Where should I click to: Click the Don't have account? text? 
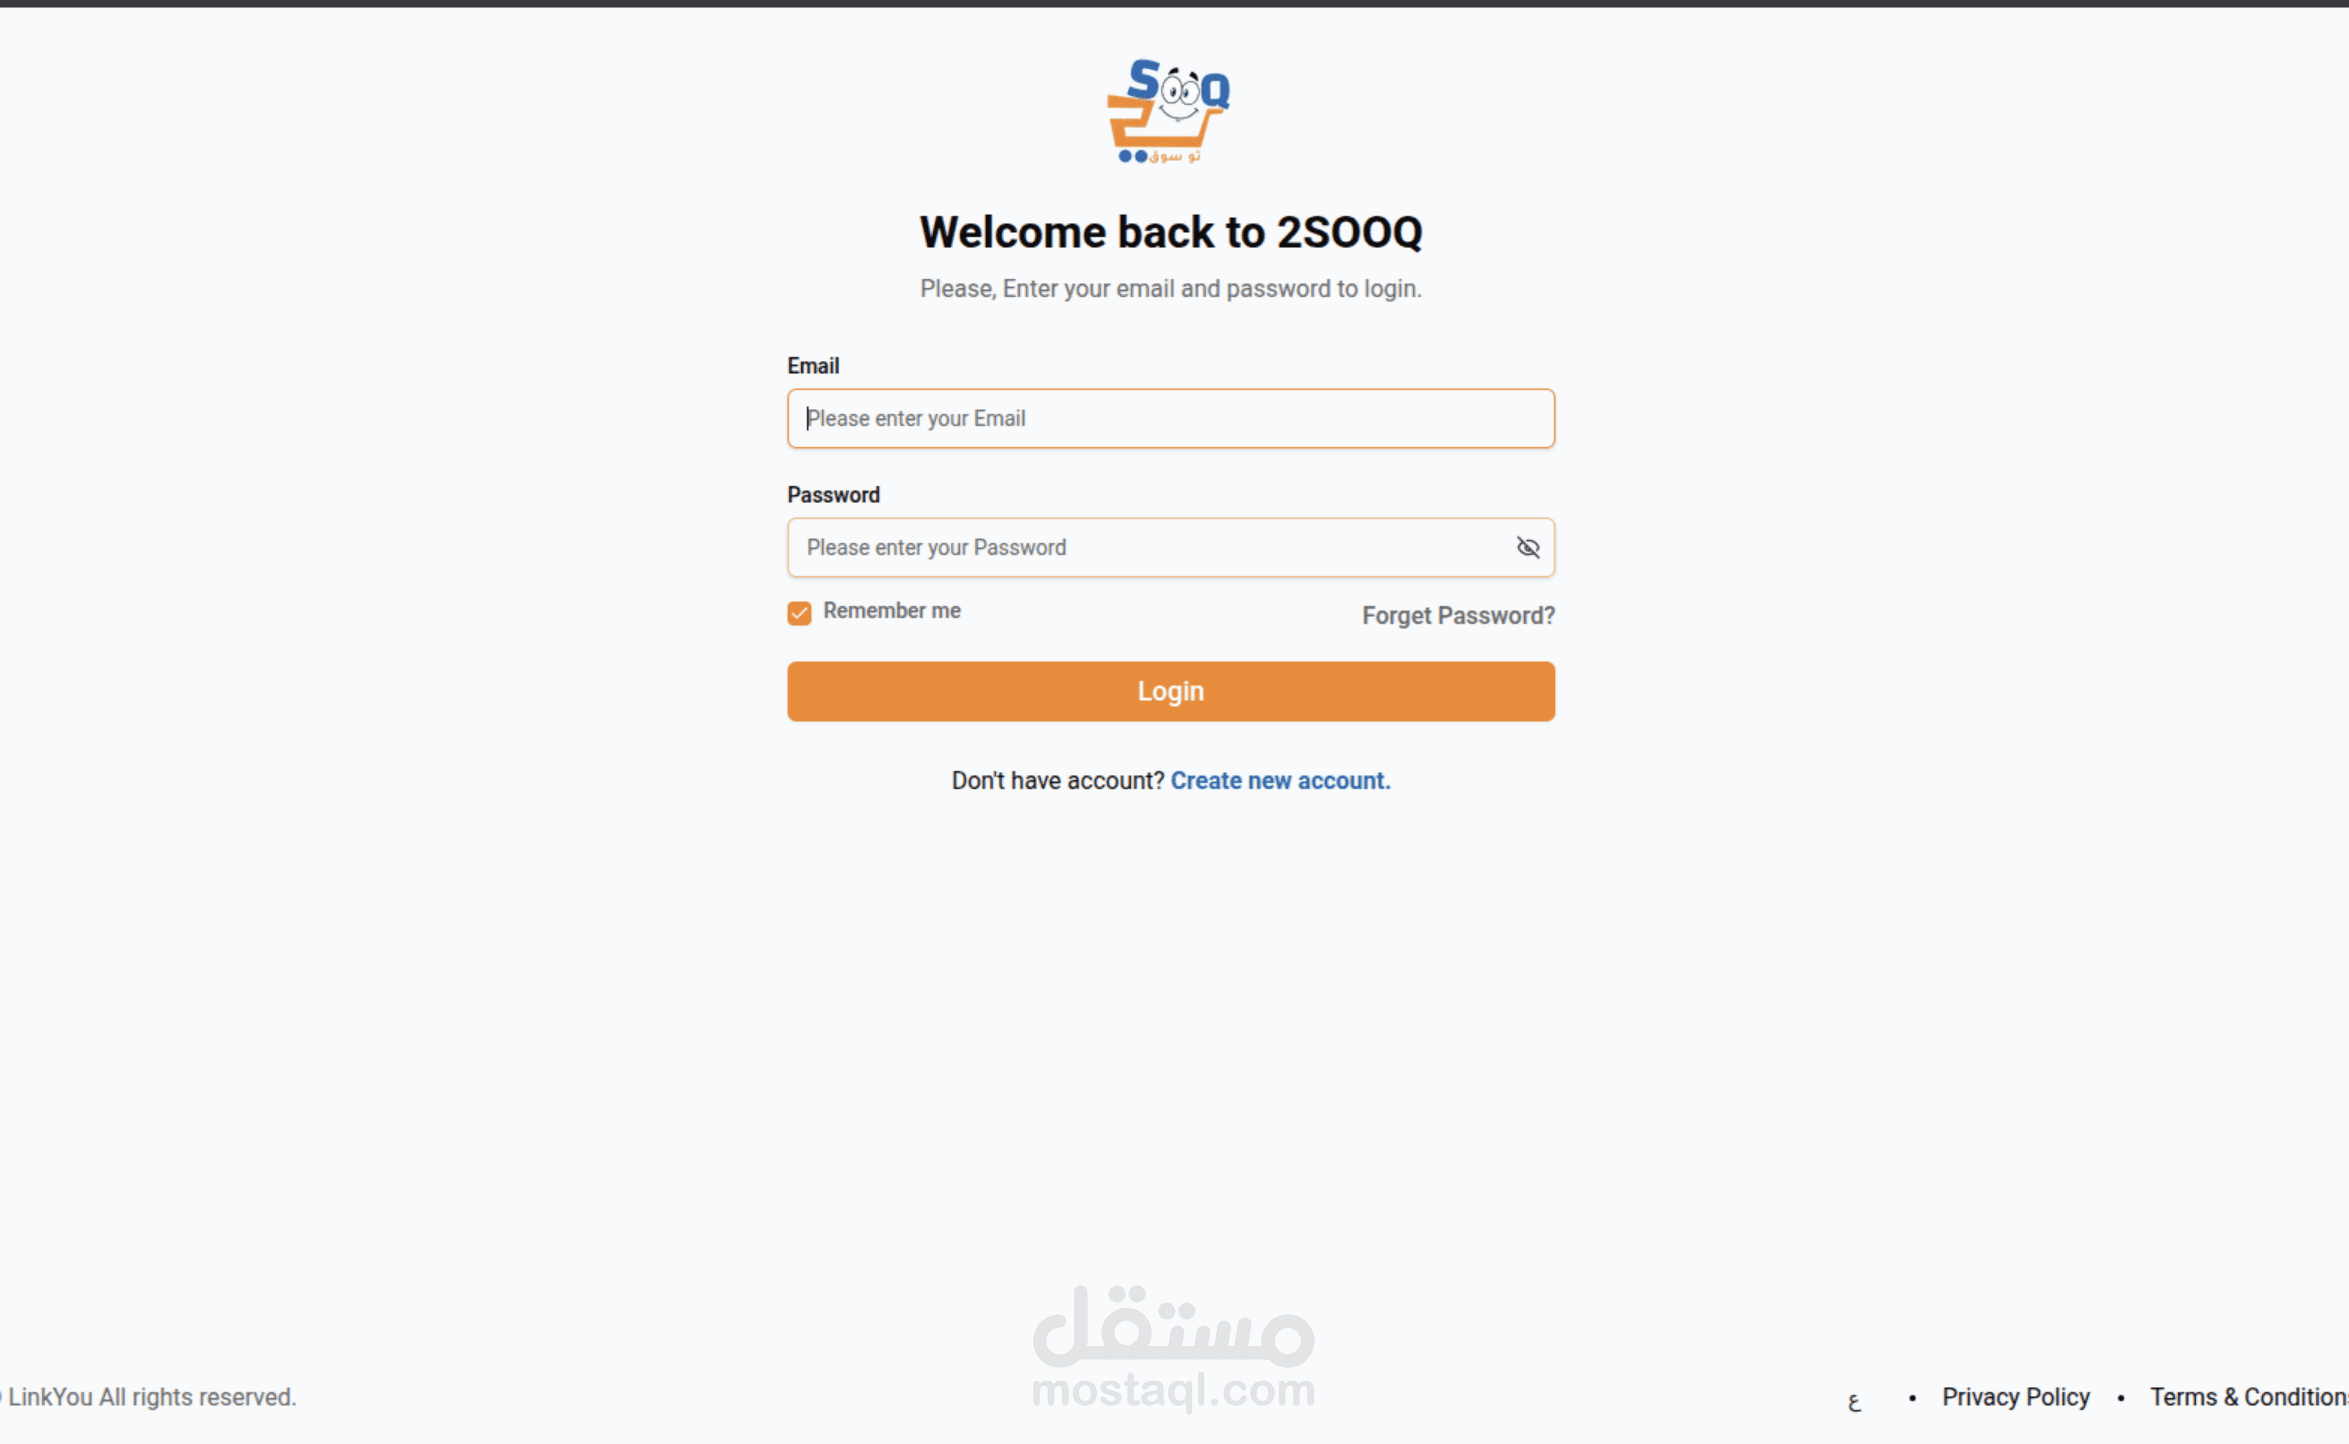tap(1057, 781)
